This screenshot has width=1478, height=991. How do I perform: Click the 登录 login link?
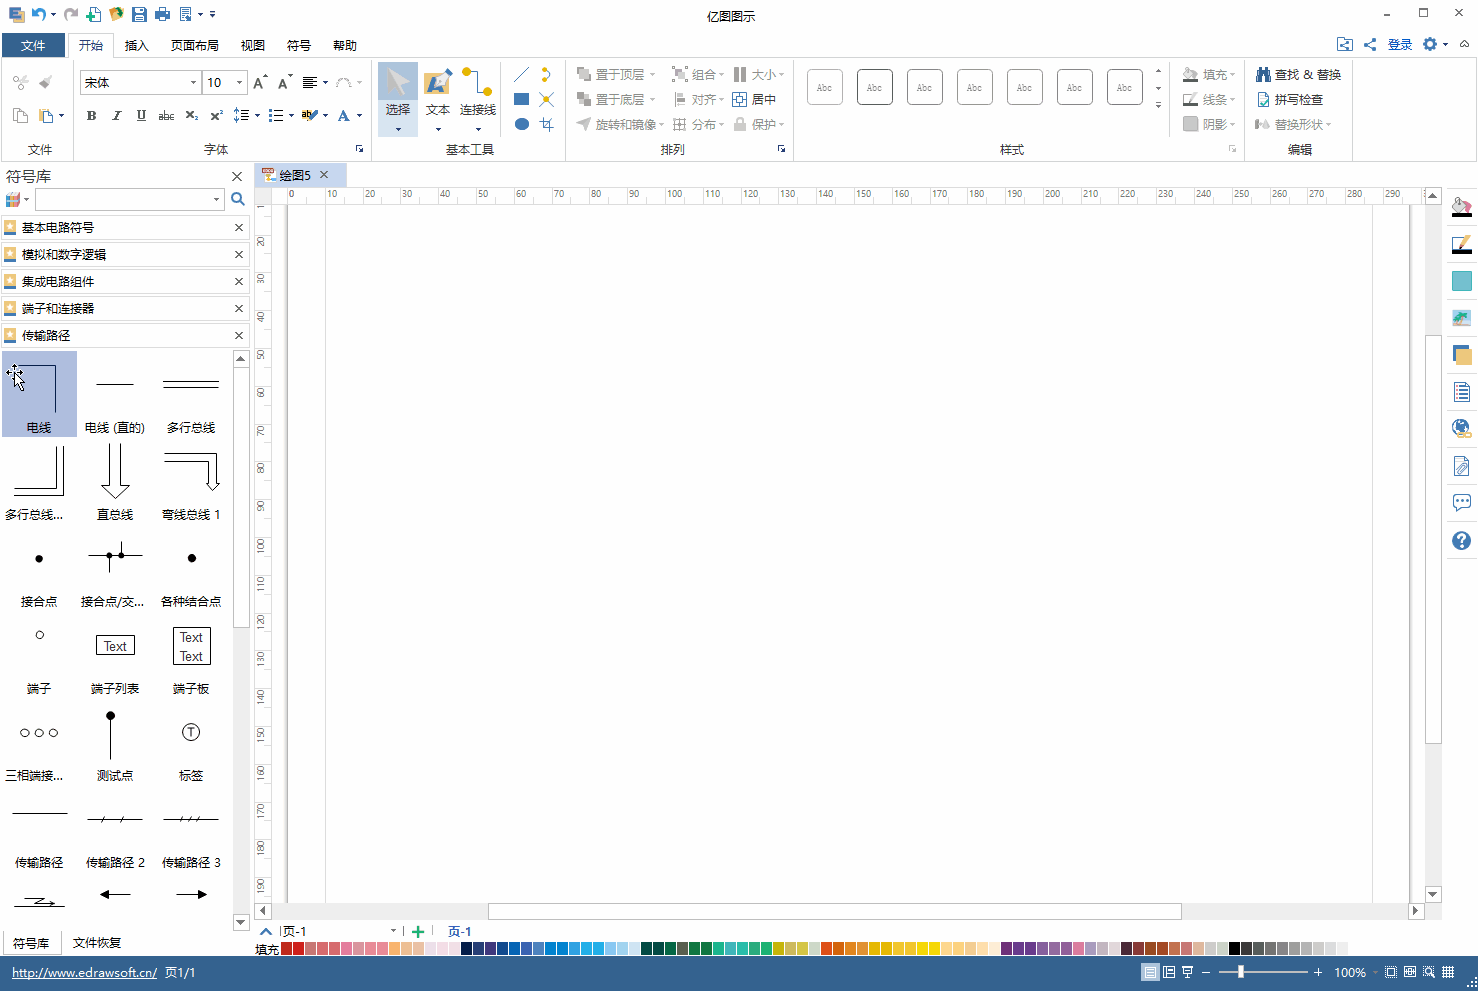pos(1400,44)
